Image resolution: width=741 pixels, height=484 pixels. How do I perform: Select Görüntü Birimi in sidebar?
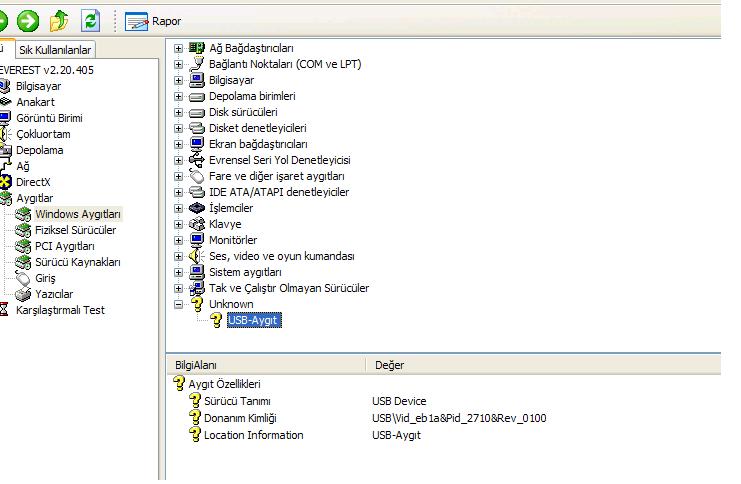click(49, 118)
